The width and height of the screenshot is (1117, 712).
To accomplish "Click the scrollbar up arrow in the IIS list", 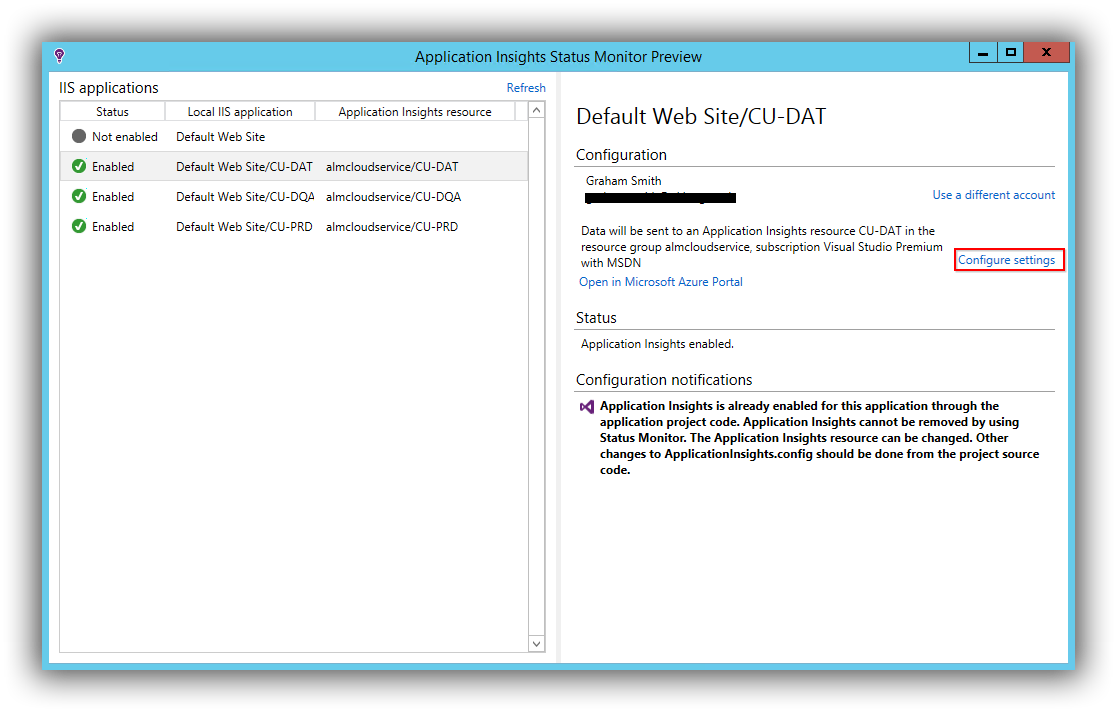I will click(536, 110).
